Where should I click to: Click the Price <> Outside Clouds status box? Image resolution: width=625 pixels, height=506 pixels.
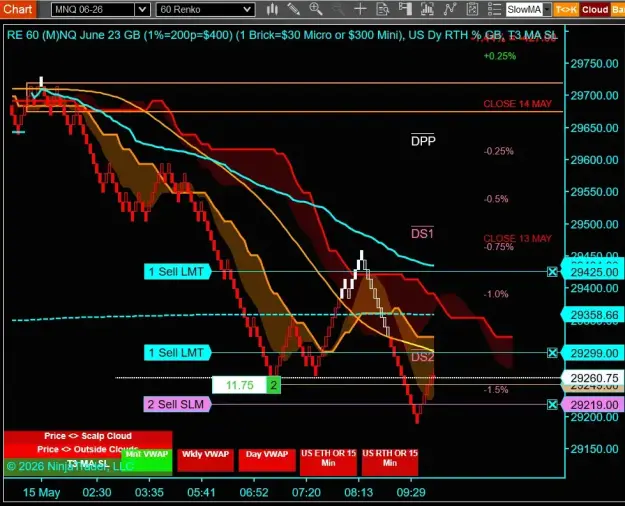(x=88, y=449)
